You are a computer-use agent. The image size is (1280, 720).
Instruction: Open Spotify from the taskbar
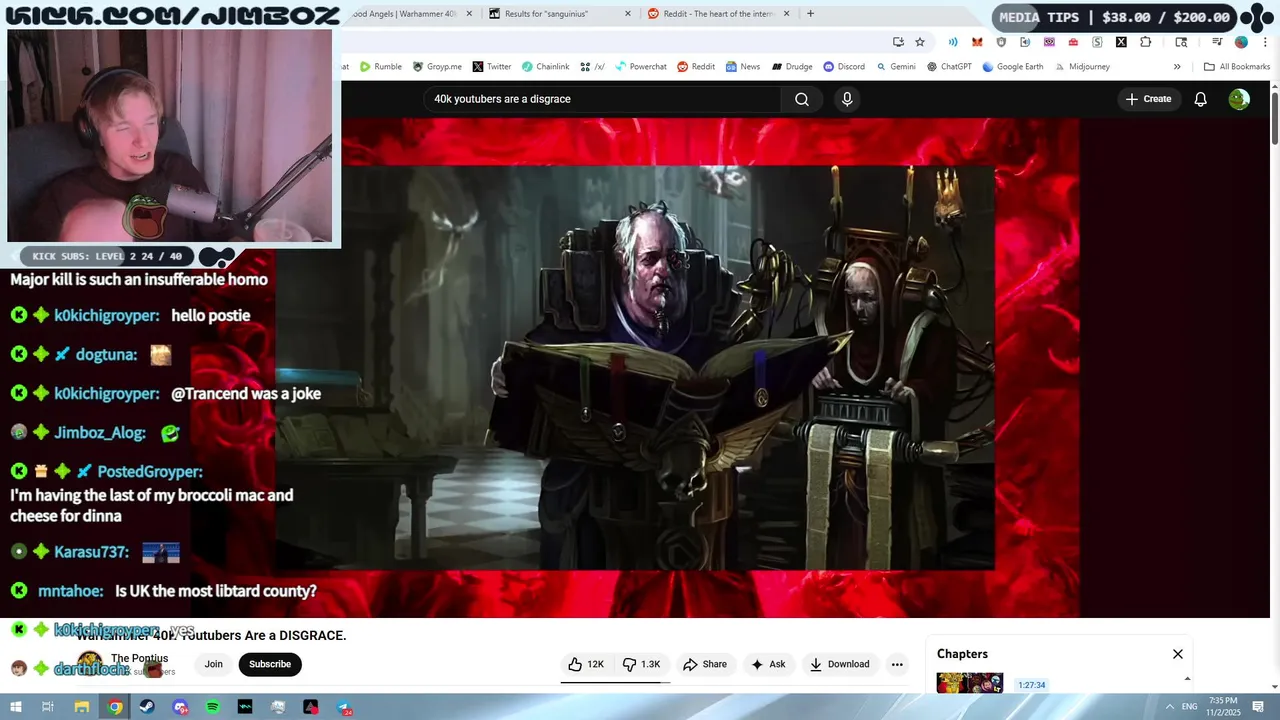(213, 707)
